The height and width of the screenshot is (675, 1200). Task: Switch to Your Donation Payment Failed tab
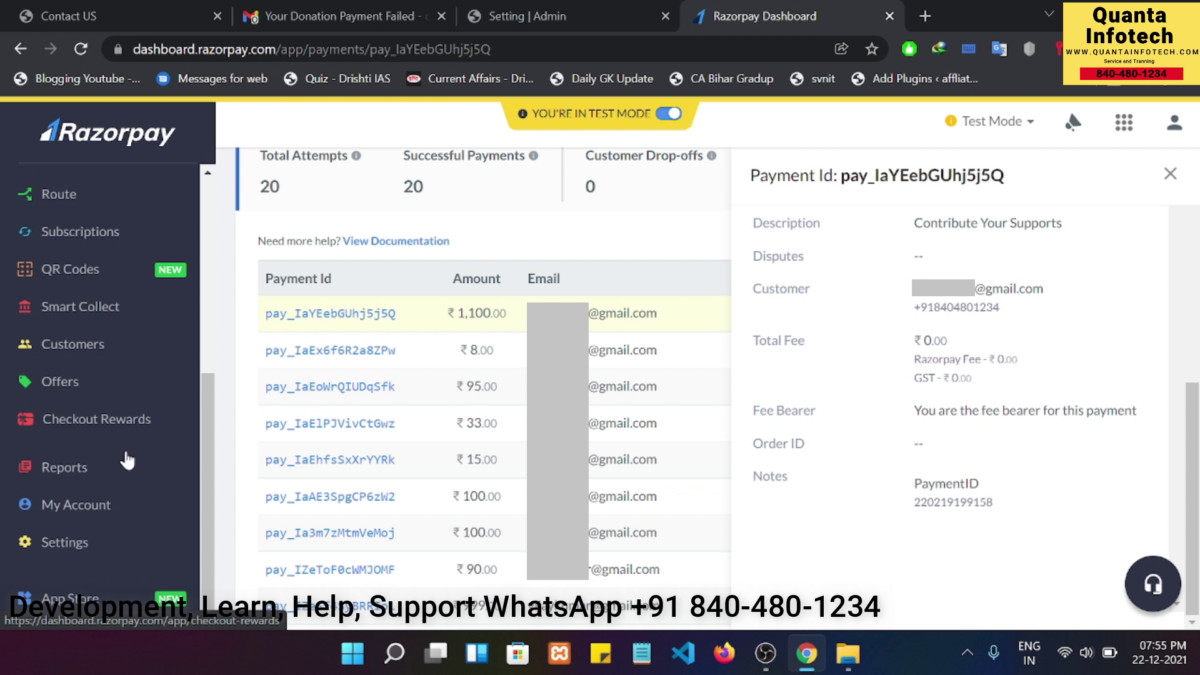pyautogui.click(x=343, y=16)
